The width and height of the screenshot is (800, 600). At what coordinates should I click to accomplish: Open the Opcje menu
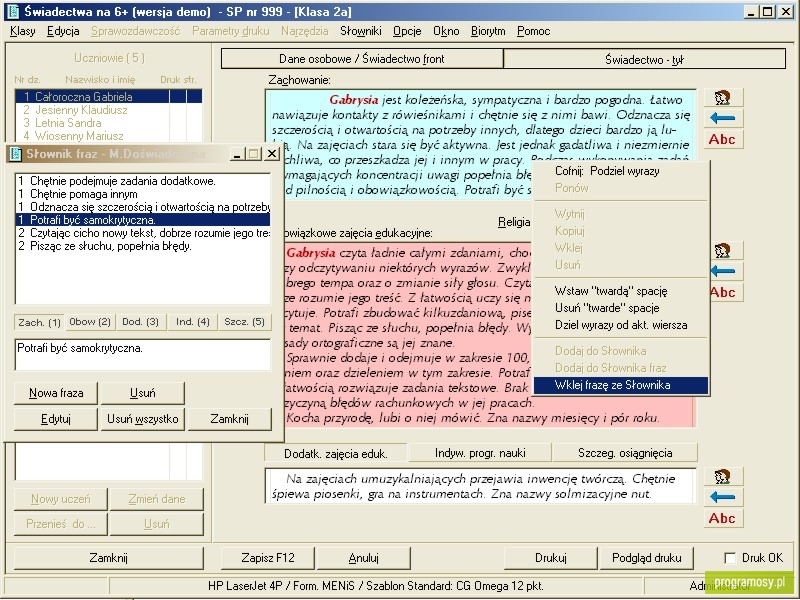(x=407, y=31)
